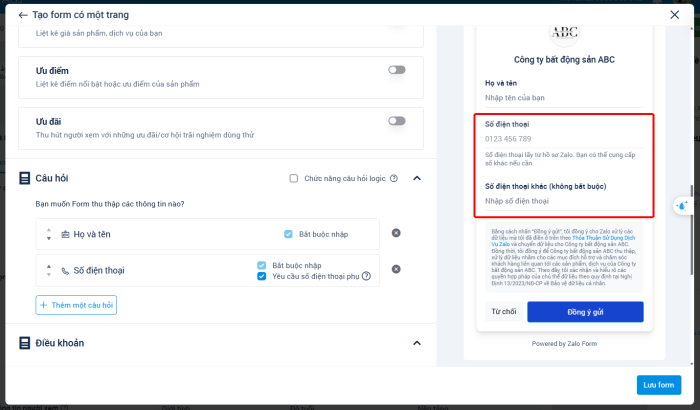700x410 pixels.
Task: Collapse the Câu hỏi section
Action: 417,179
